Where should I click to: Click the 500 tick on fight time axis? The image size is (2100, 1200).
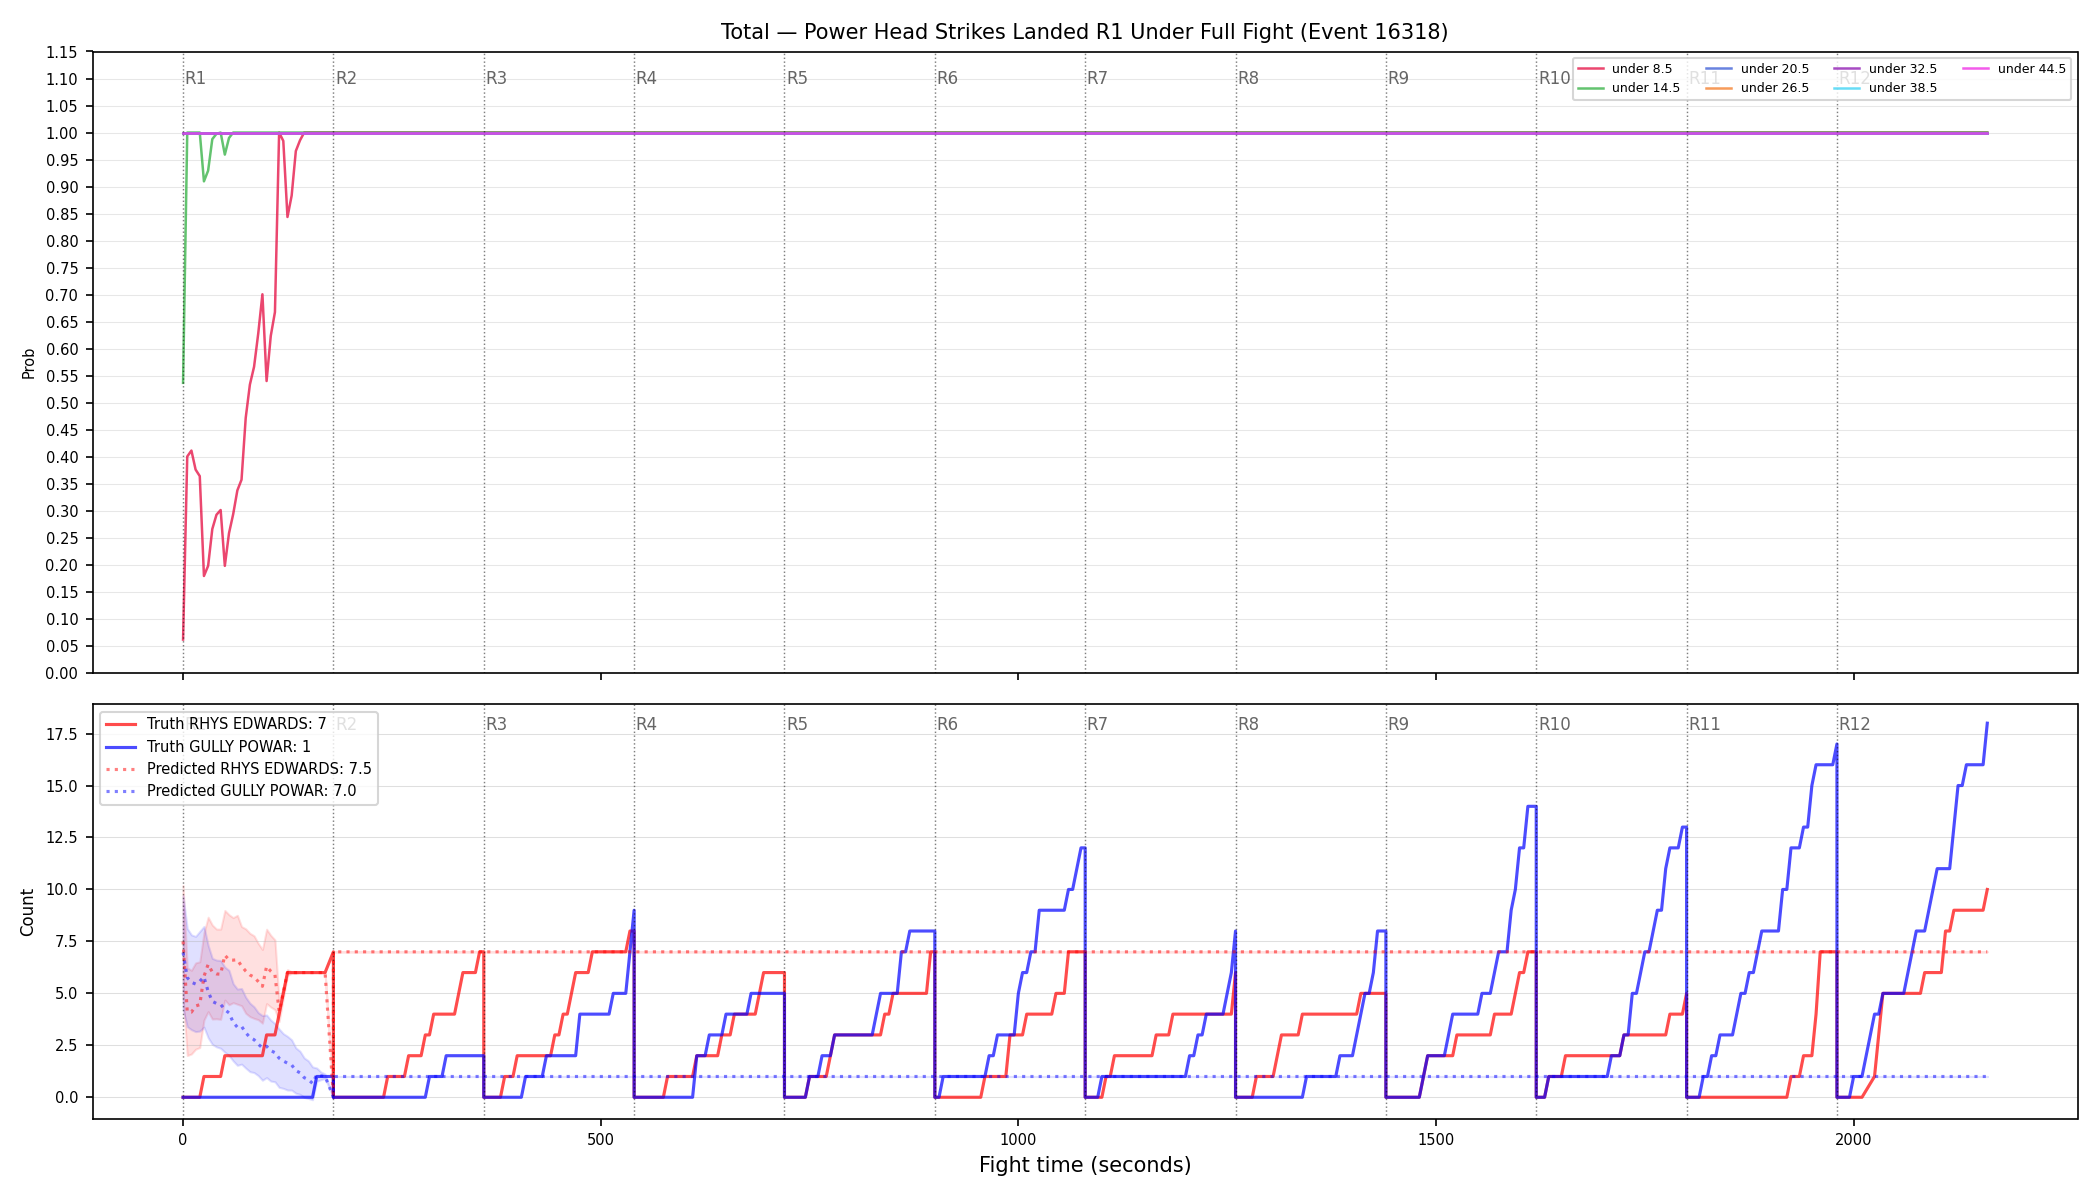pyautogui.click(x=600, y=1139)
